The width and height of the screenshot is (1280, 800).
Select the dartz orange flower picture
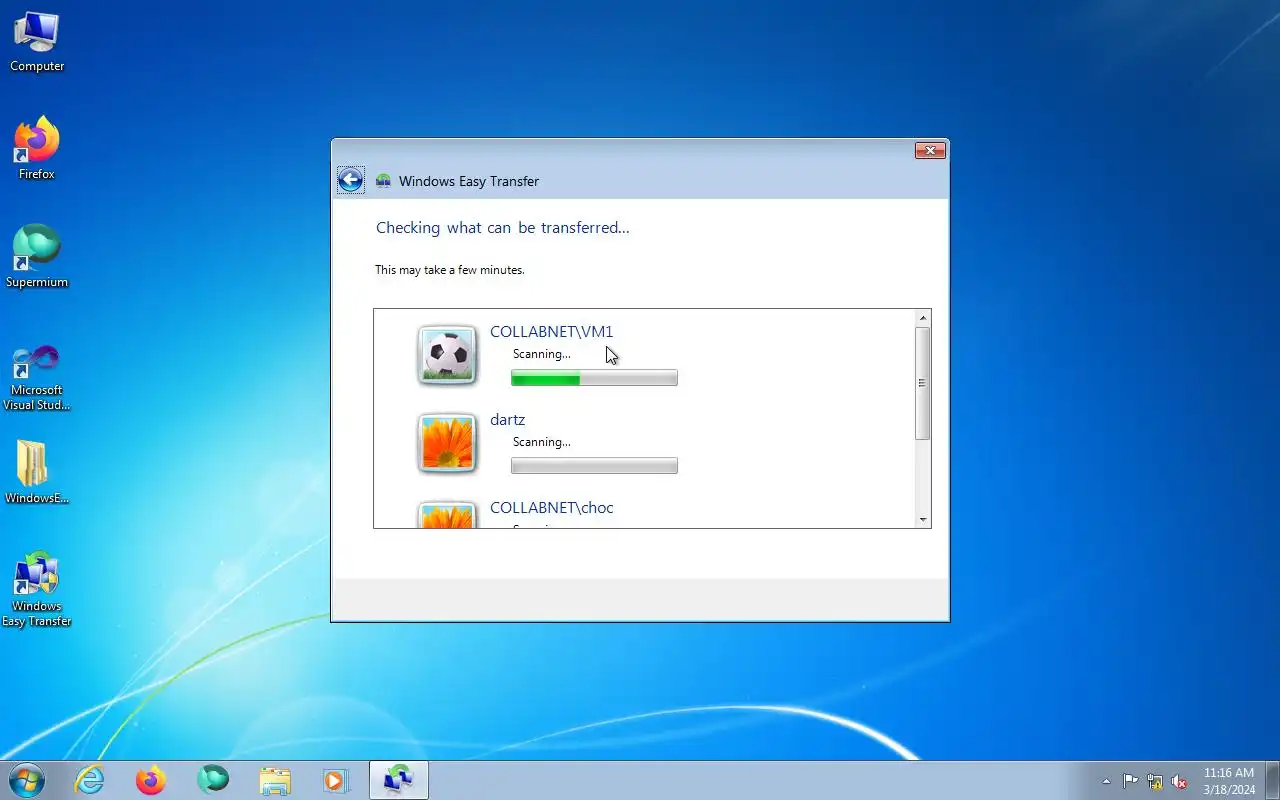[x=447, y=443]
